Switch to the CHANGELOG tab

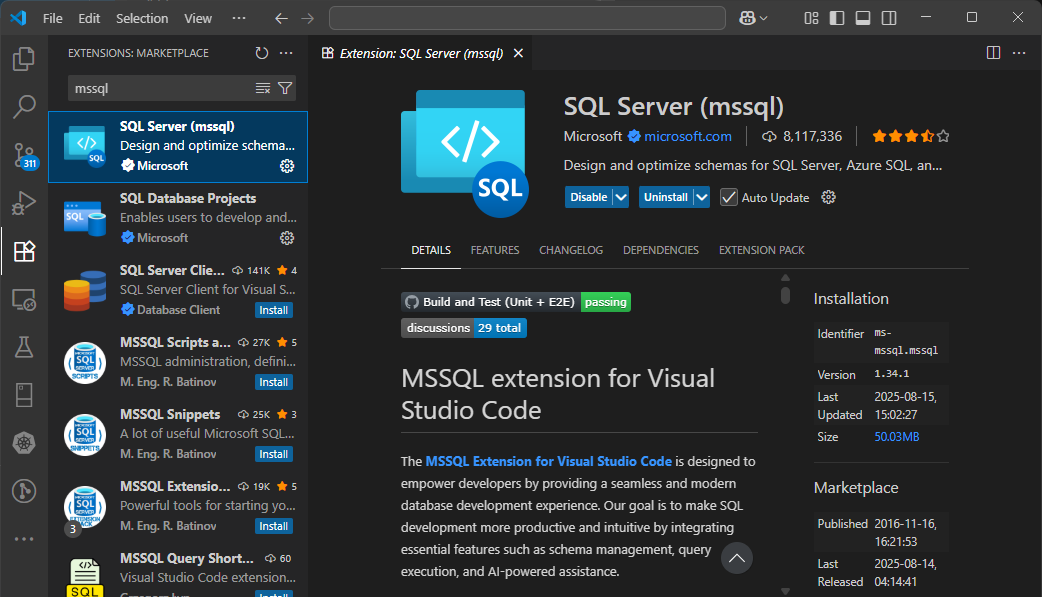click(x=571, y=250)
